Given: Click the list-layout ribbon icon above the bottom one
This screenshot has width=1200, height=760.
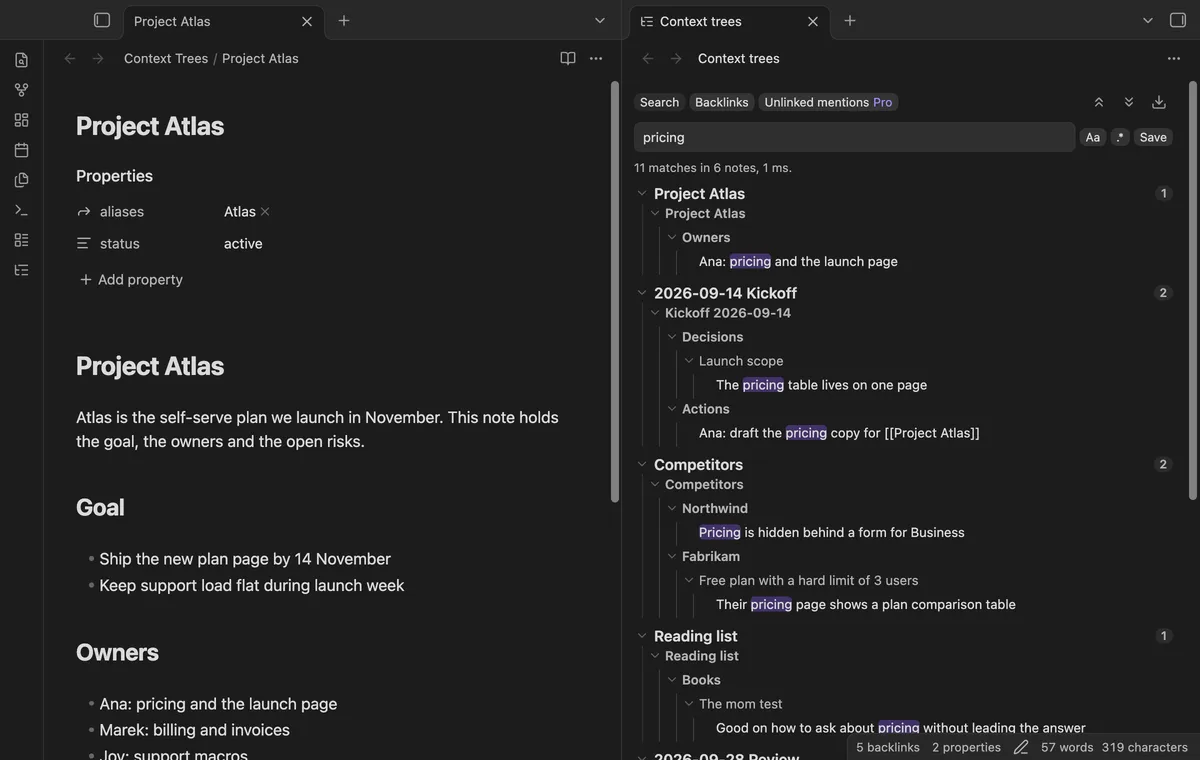Looking at the screenshot, I should [21, 240].
